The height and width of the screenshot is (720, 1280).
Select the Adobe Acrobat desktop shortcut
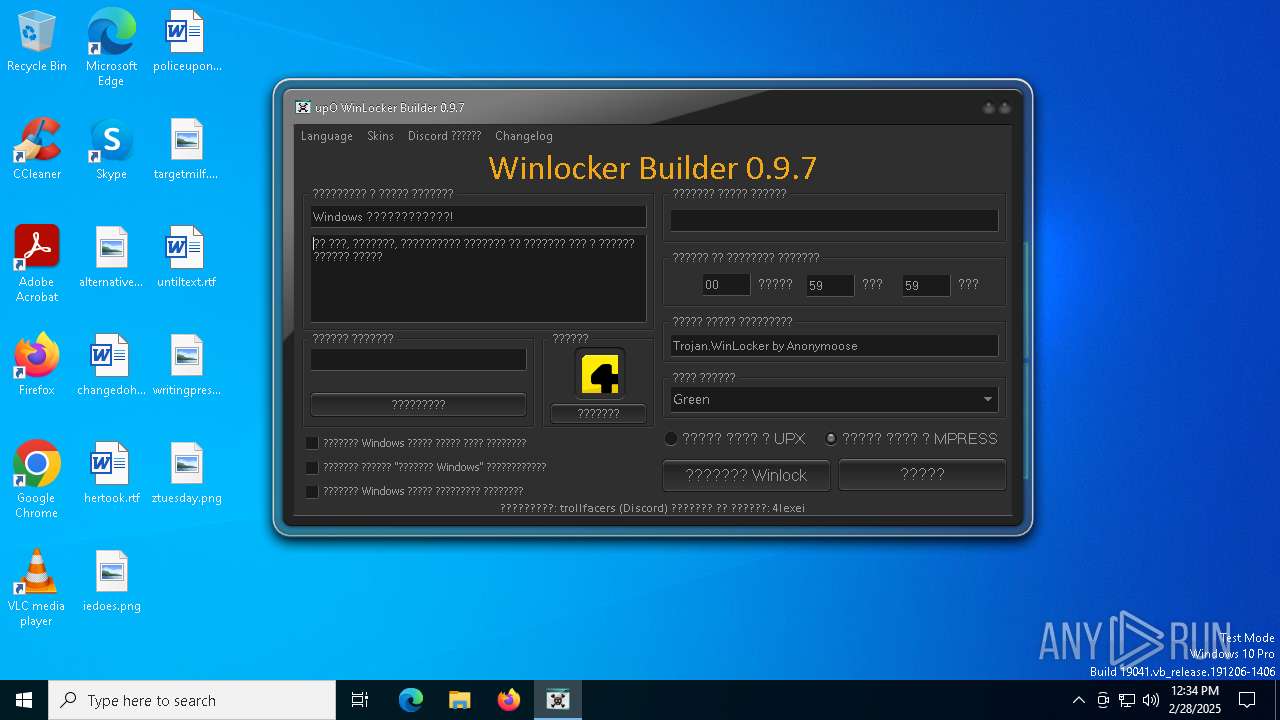tap(37, 263)
